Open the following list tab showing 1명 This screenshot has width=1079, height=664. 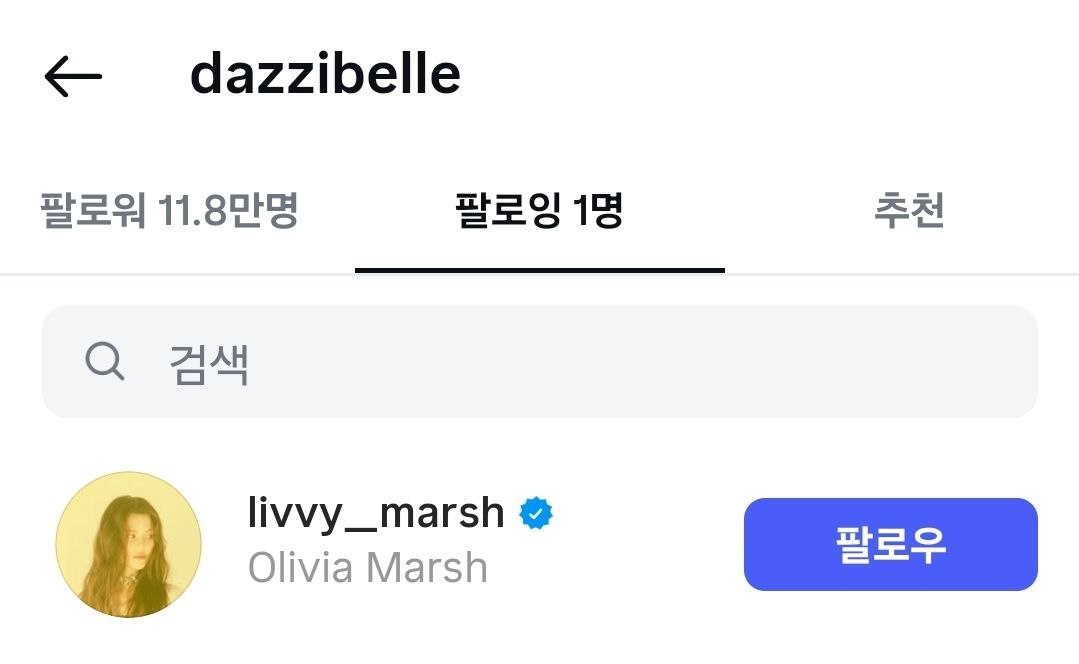tap(540, 211)
